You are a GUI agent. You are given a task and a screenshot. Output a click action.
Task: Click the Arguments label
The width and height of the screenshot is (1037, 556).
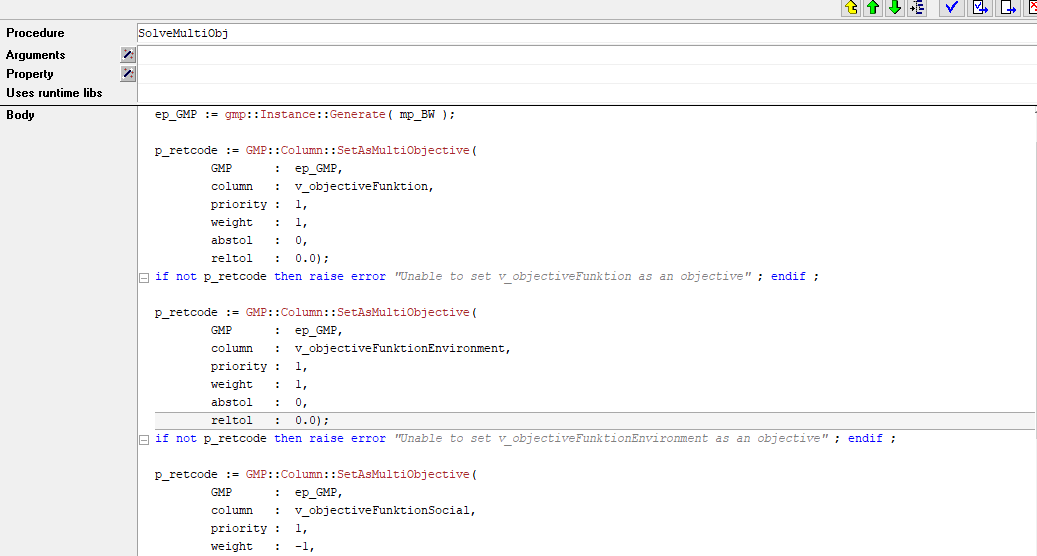(x=36, y=55)
